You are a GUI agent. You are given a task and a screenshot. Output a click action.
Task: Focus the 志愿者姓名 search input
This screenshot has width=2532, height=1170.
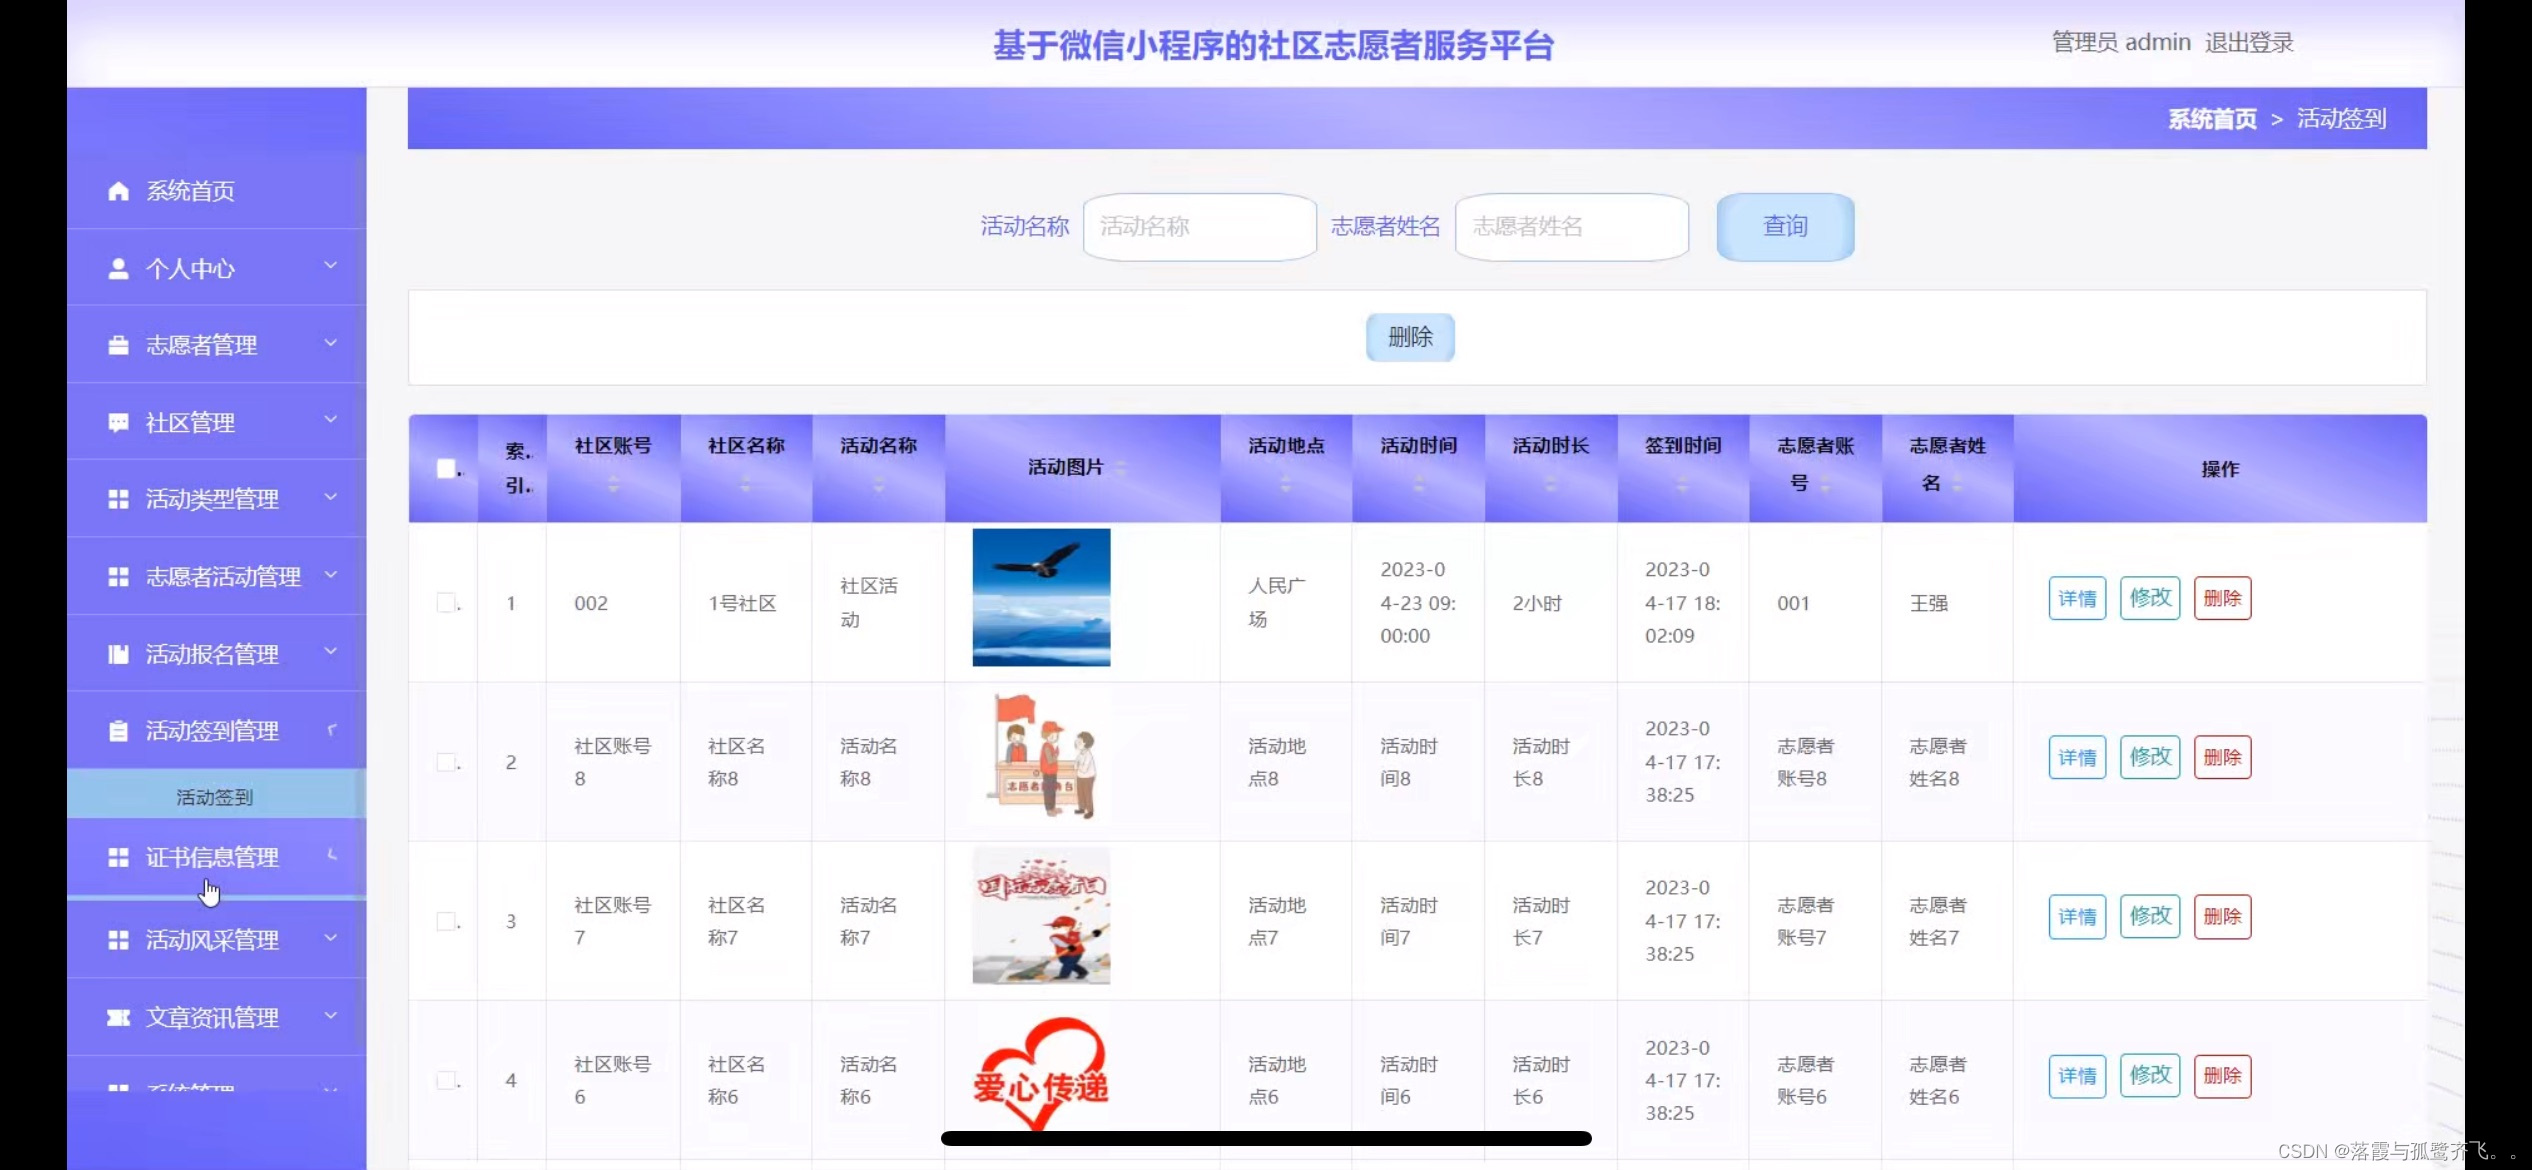(1571, 227)
